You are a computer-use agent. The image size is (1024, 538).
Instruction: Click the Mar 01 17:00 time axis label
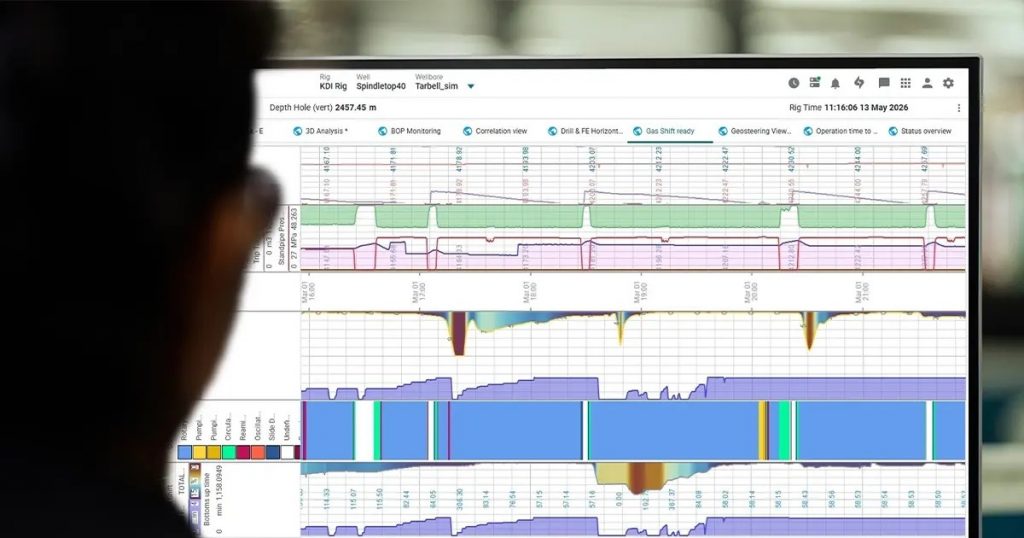click(419, 292)
